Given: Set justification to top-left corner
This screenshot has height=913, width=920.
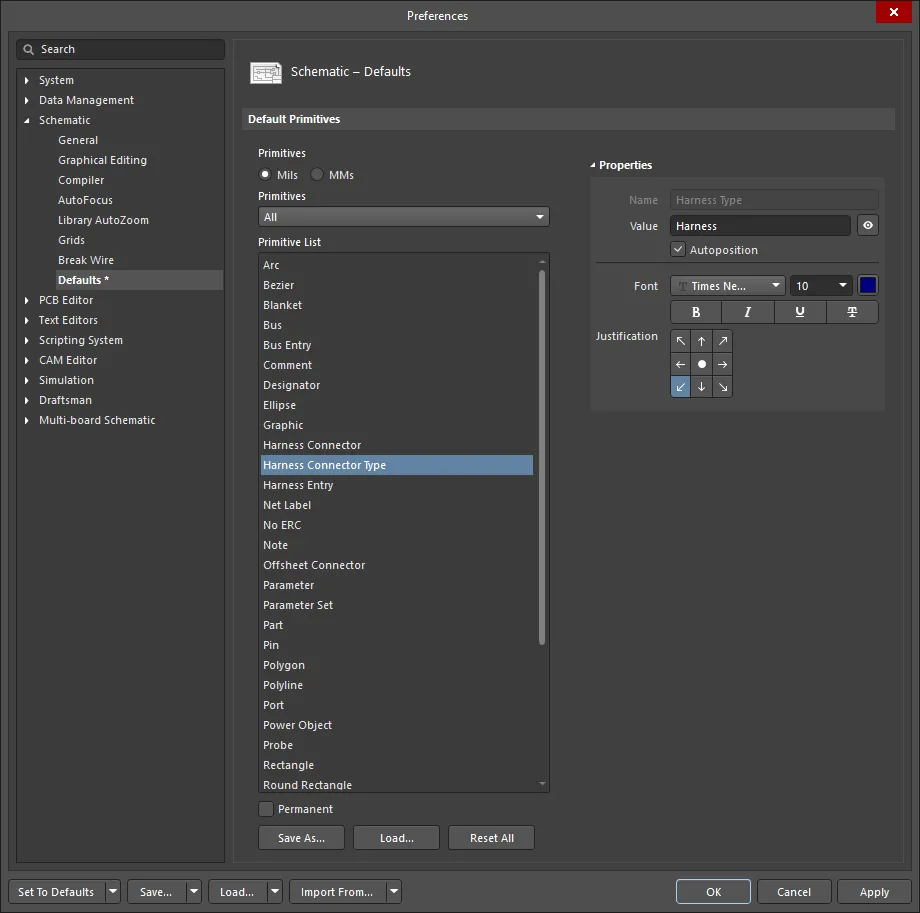Looking at the screenshot, I should pyautogui.click(x=680, y=341).
